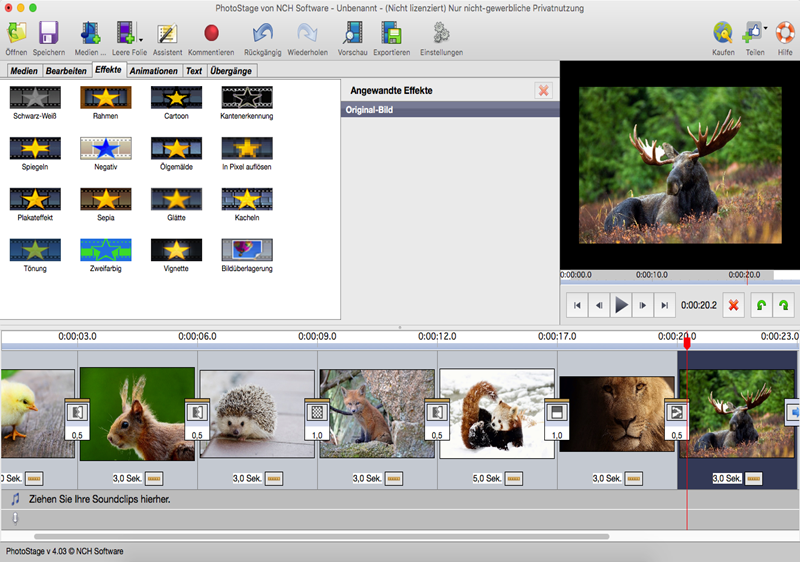Image resolution: width=800 pixels, height=562 pixels.
Task: Select the lion slide thumbnail
Action: coord(617,414)
